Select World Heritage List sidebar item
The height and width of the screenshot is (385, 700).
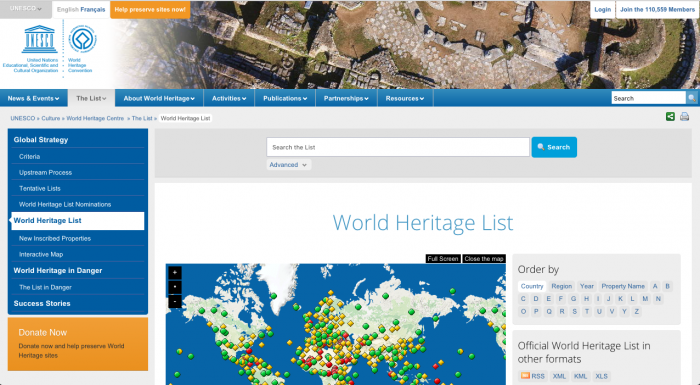click(78, 221)
